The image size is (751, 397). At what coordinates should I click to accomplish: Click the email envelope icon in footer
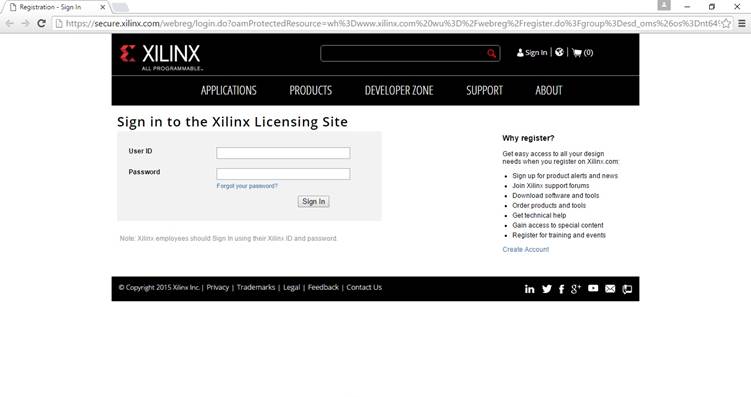point(610,289)
